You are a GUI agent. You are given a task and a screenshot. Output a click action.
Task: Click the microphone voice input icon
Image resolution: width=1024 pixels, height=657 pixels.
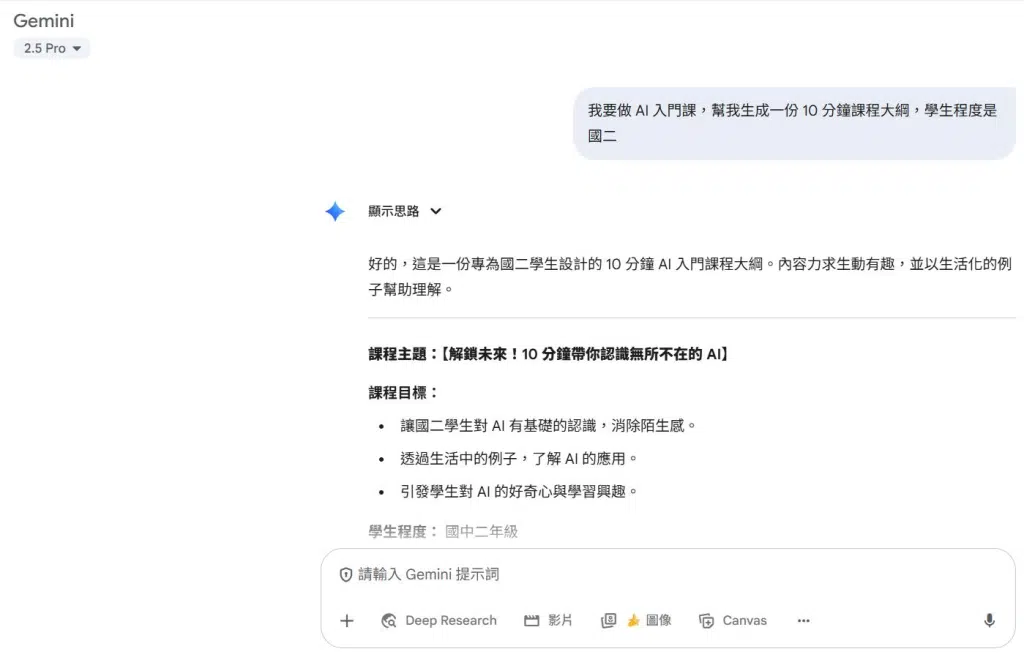coord(989,620)
